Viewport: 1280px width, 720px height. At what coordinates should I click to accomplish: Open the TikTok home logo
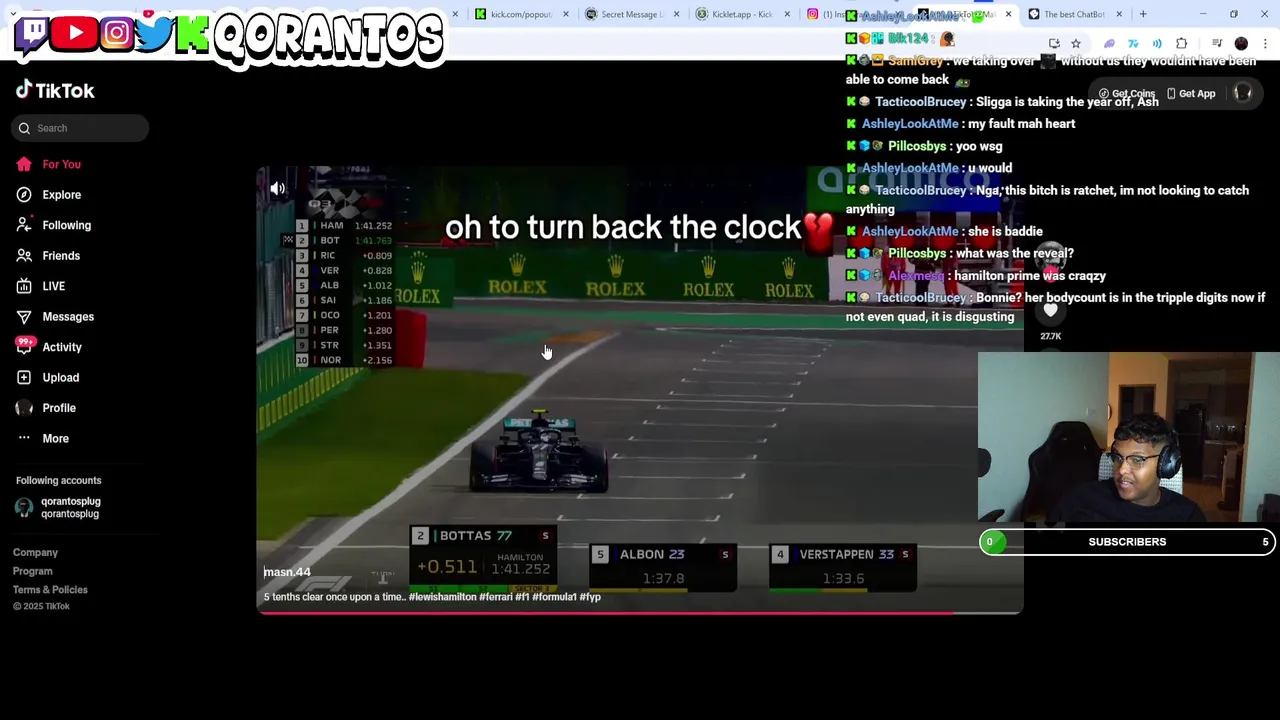point(55,91)
